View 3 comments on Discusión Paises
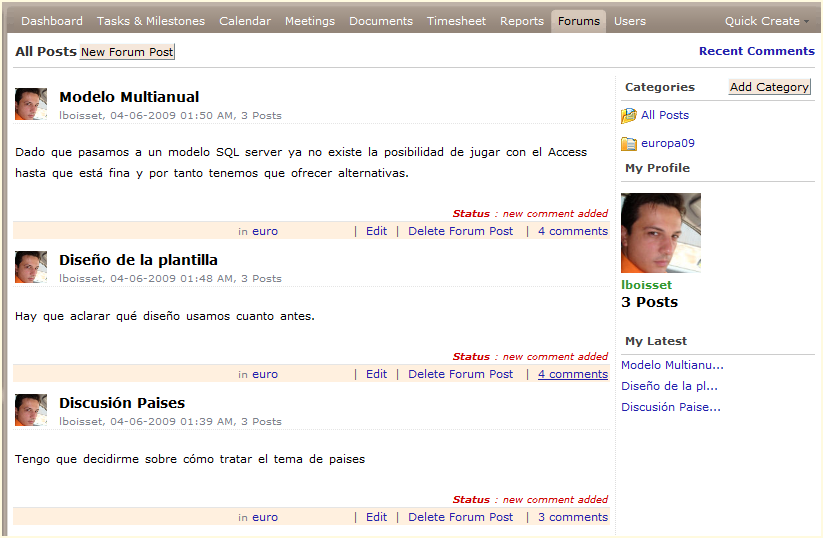 click(x=572, y=517)
